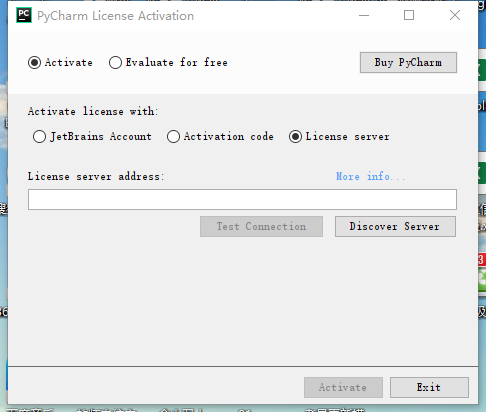Screen dimensions: 486x412
Task: Focus the license server address field
Action: pyautogui.click(x=242, y=199)
